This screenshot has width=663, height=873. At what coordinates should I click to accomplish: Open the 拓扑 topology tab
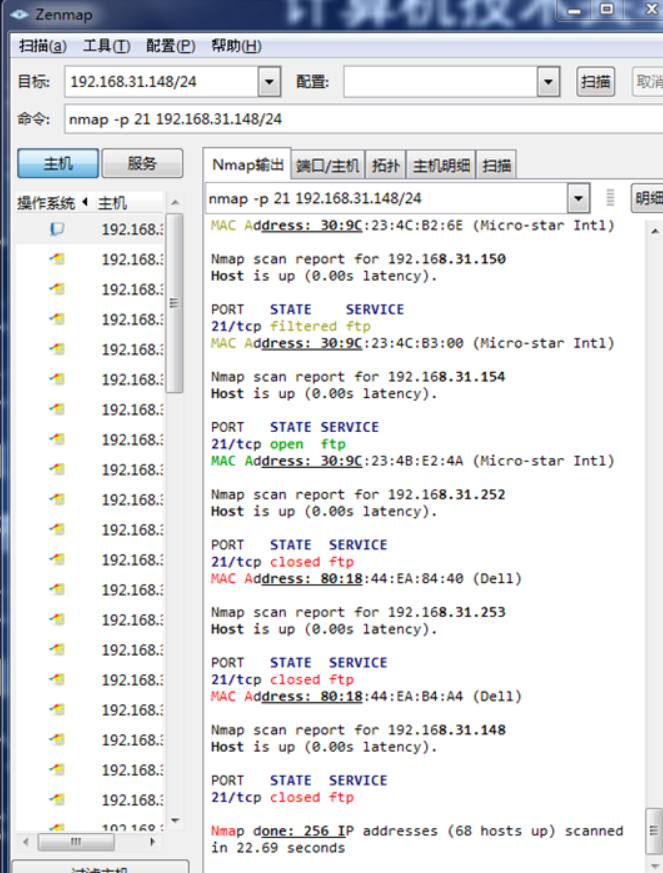386,165
